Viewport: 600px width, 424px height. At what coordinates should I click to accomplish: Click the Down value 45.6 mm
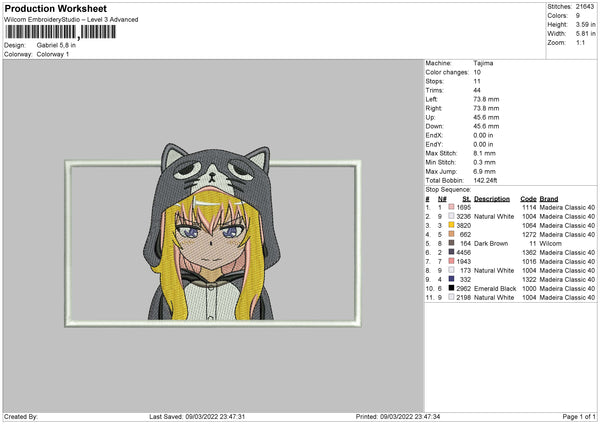click(486, 126)
